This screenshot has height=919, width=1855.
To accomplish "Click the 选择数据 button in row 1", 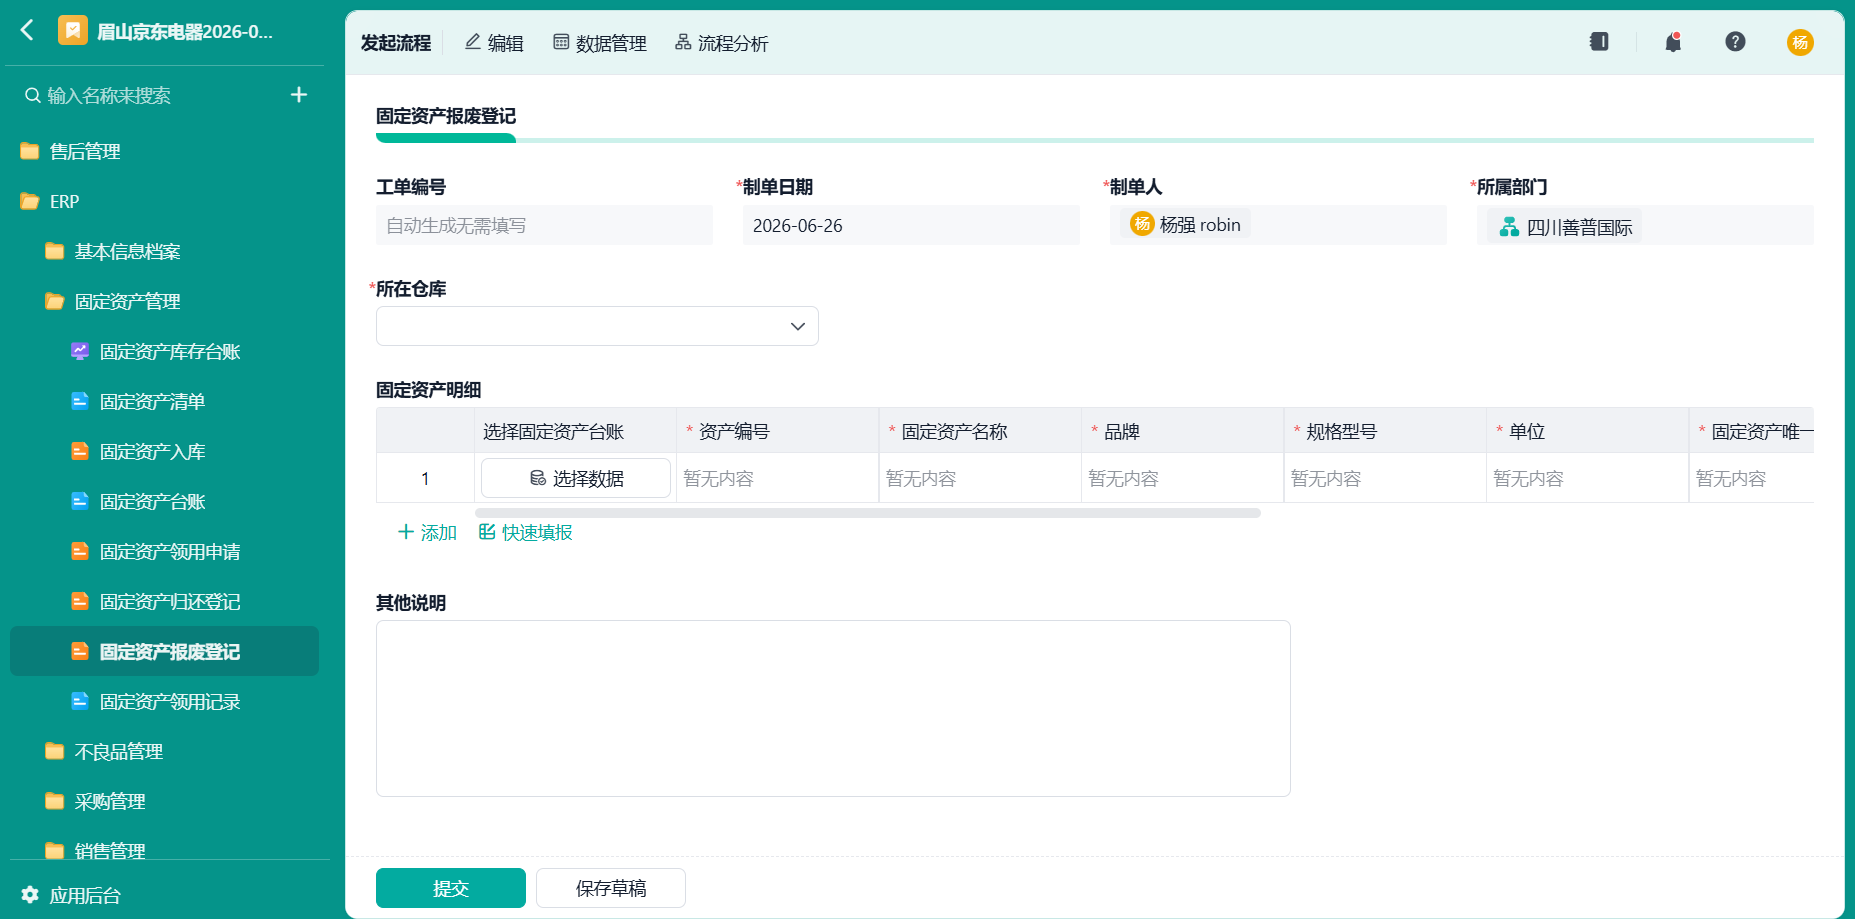I will point(576,478).
